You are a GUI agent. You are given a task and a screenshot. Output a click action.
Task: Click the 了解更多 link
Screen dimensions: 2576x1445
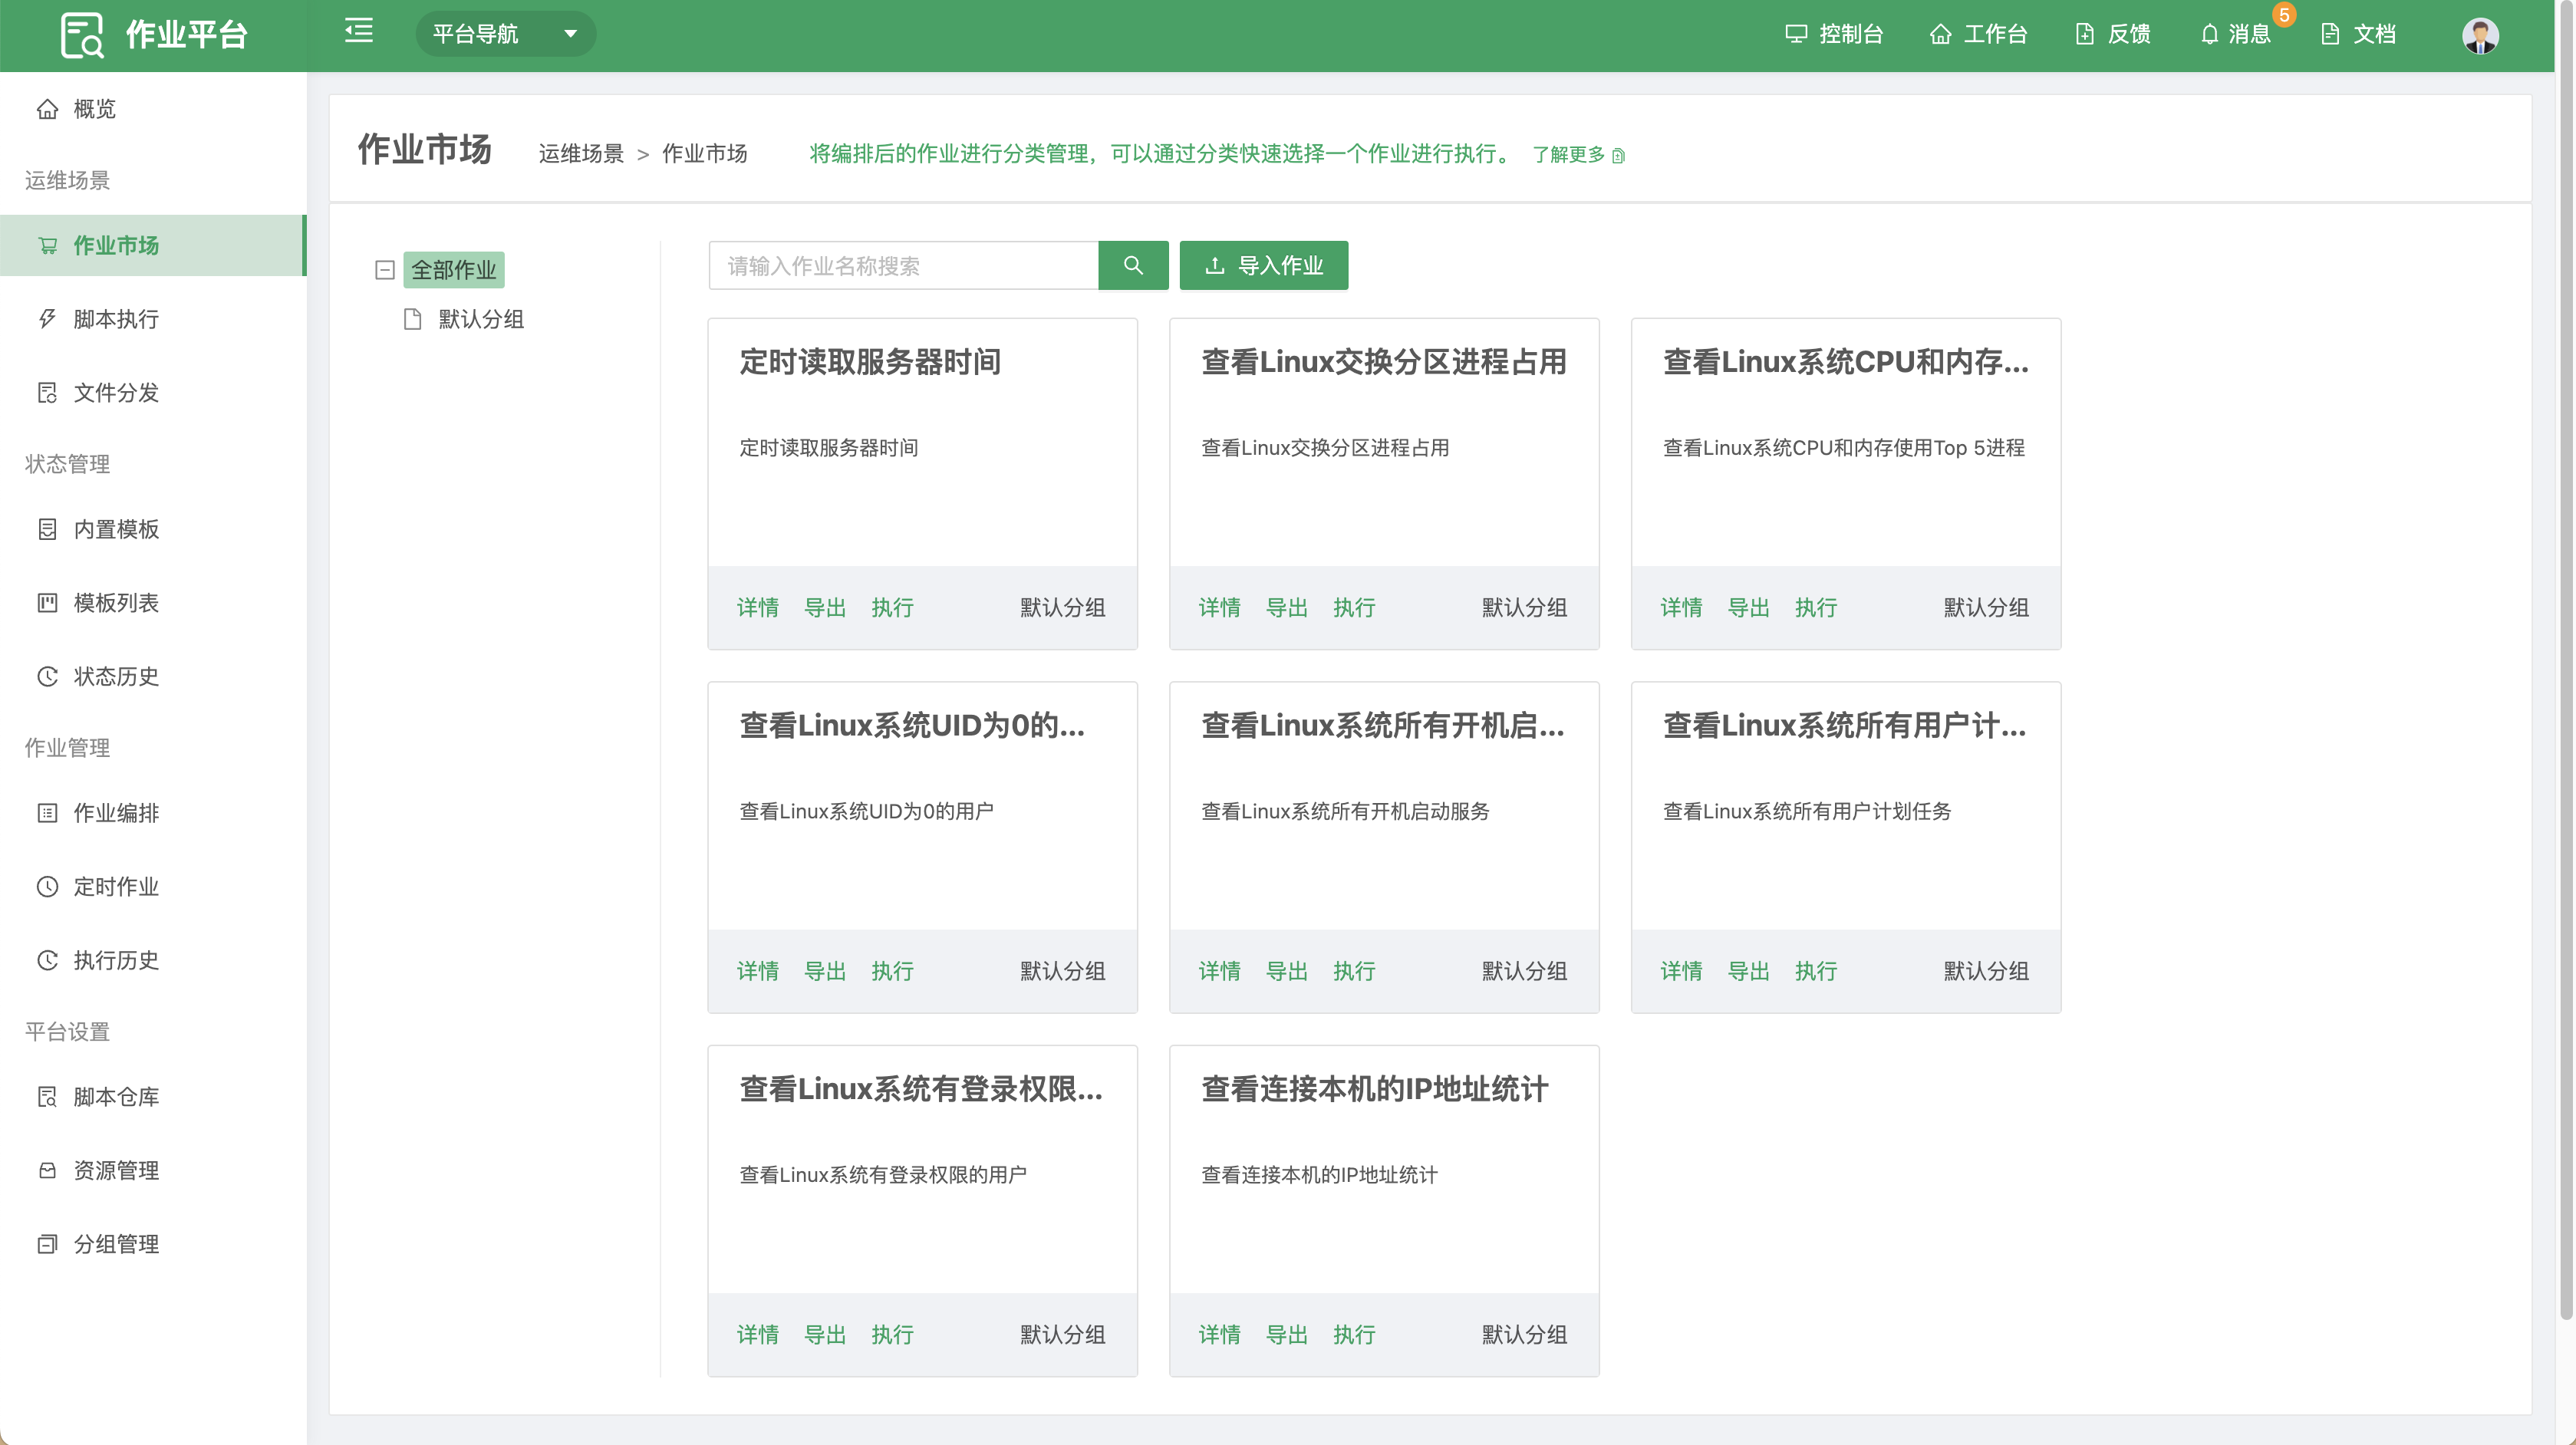click(x=1578, y=155)
